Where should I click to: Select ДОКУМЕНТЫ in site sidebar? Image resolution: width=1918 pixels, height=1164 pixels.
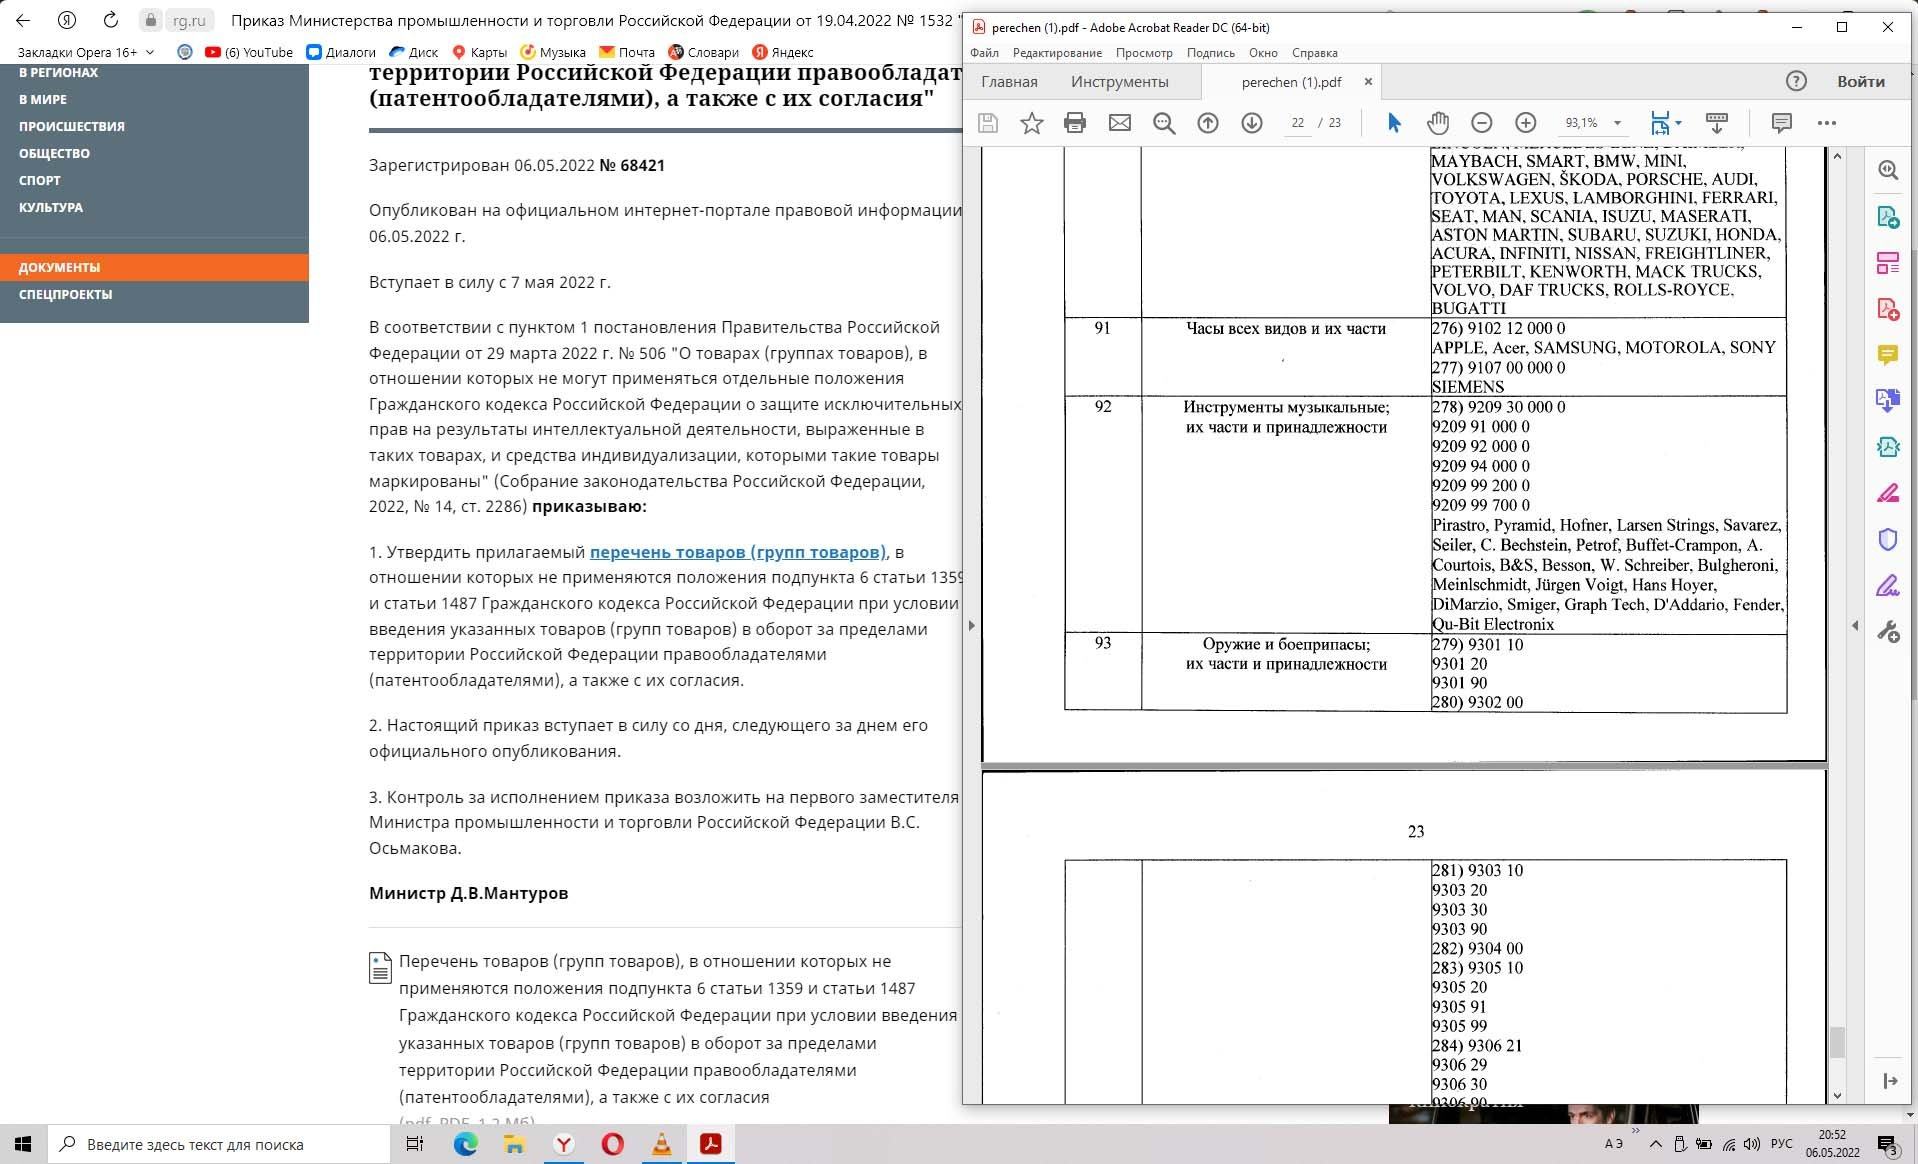coord(154,267)
